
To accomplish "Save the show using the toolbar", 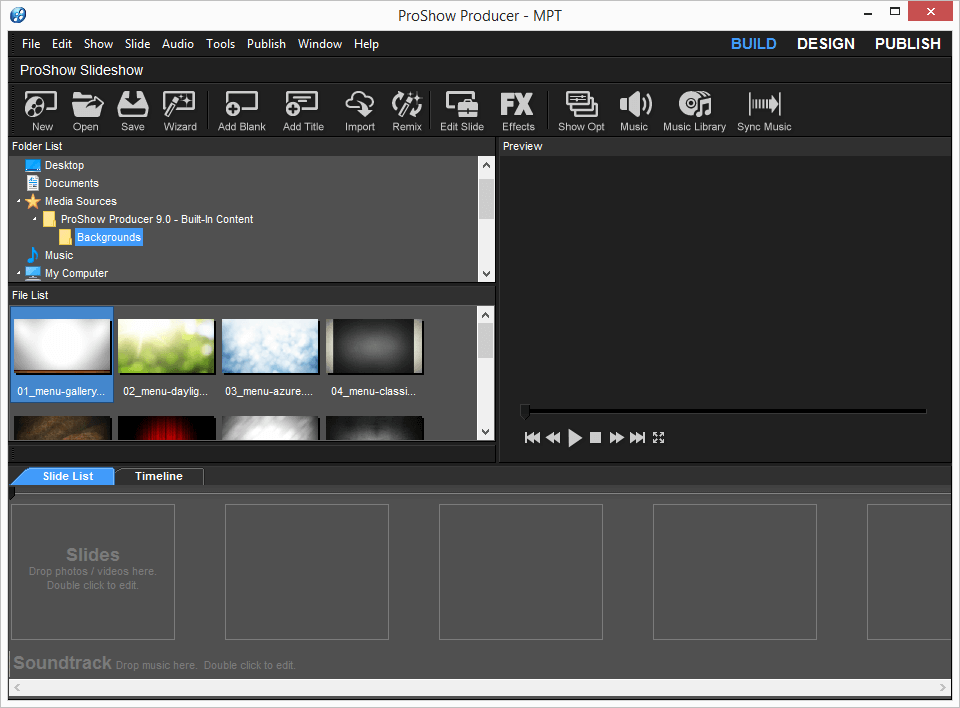I will (x=133, y=111).
